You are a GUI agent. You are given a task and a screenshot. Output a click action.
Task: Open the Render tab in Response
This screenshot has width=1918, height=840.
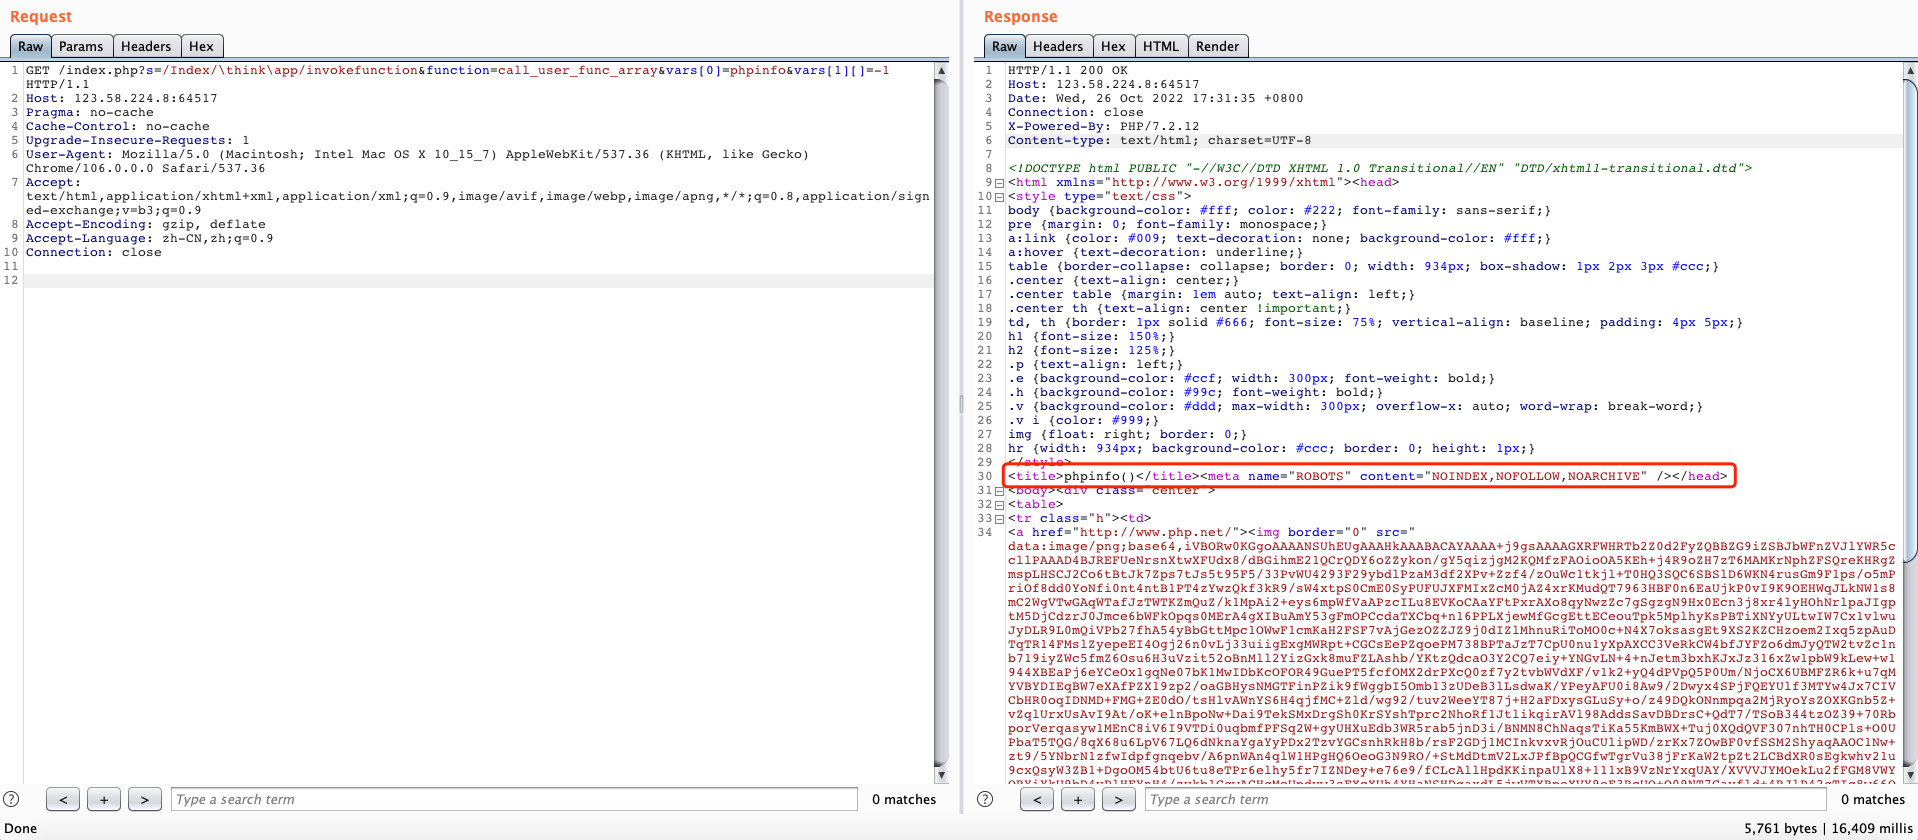tap(1217, 46)
